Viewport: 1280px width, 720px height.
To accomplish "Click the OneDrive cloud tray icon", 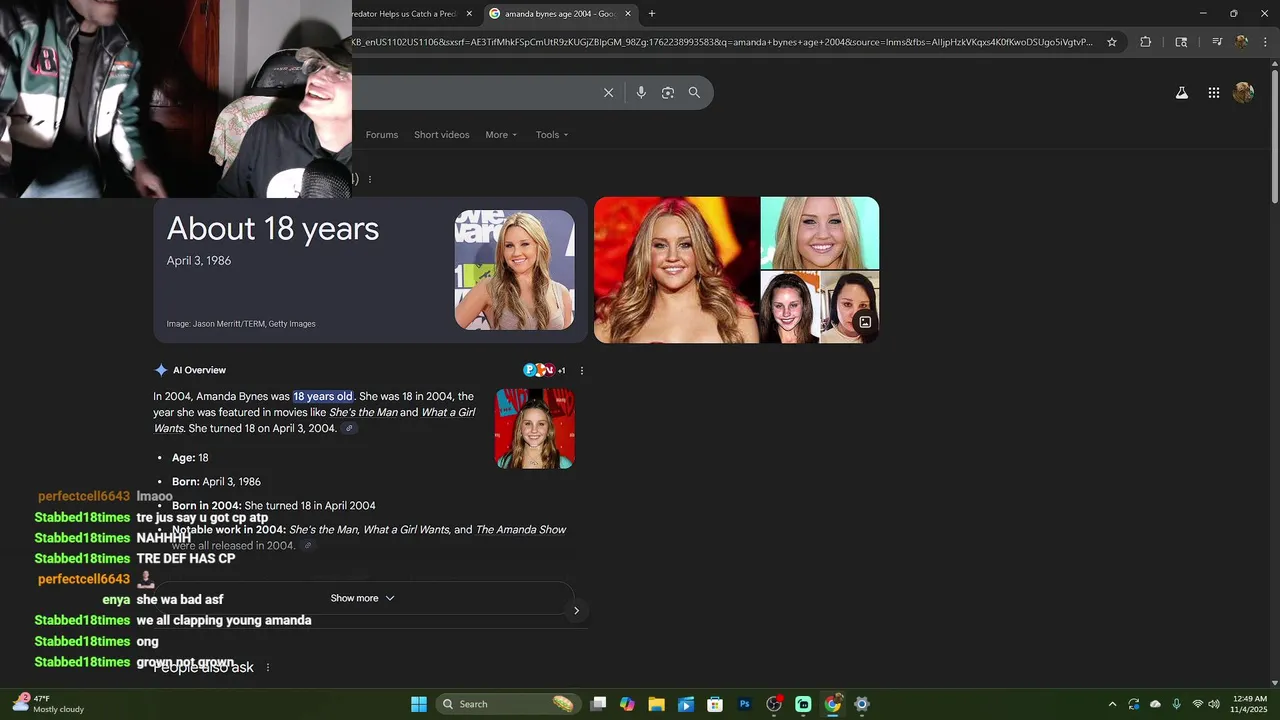I will 1155,704.
